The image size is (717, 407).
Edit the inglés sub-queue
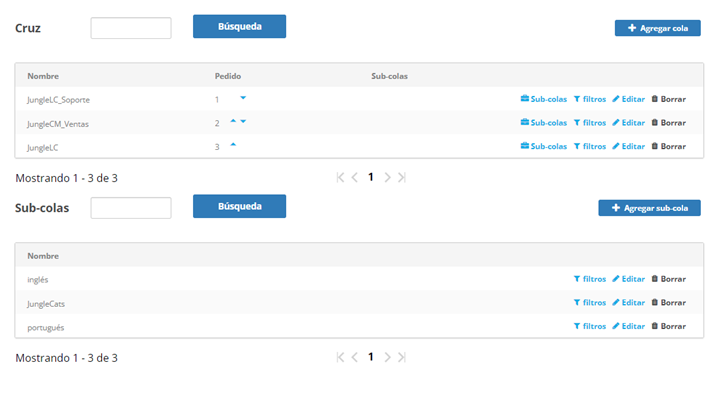629,279
